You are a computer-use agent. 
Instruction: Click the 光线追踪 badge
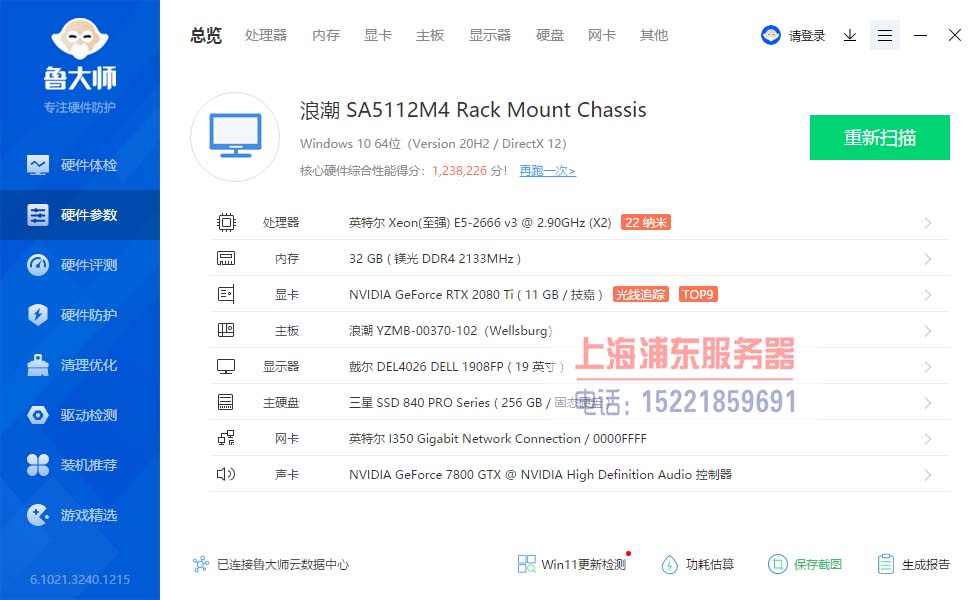(641, 294)
